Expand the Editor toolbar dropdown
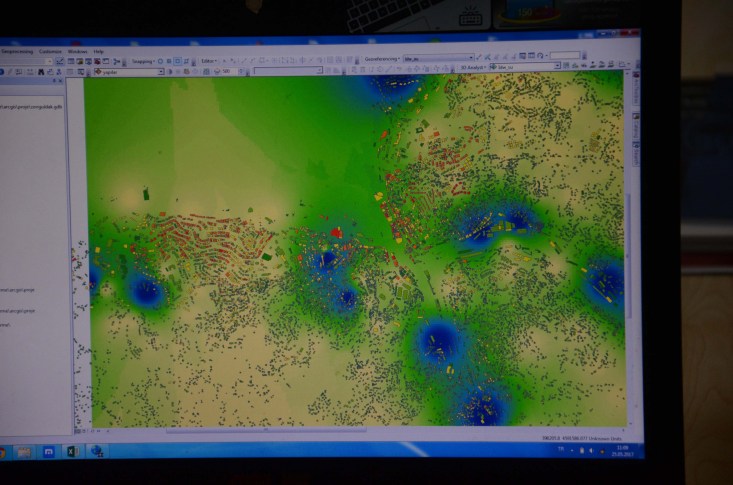This screenshot has height=485, width=733. coord(208,61)
